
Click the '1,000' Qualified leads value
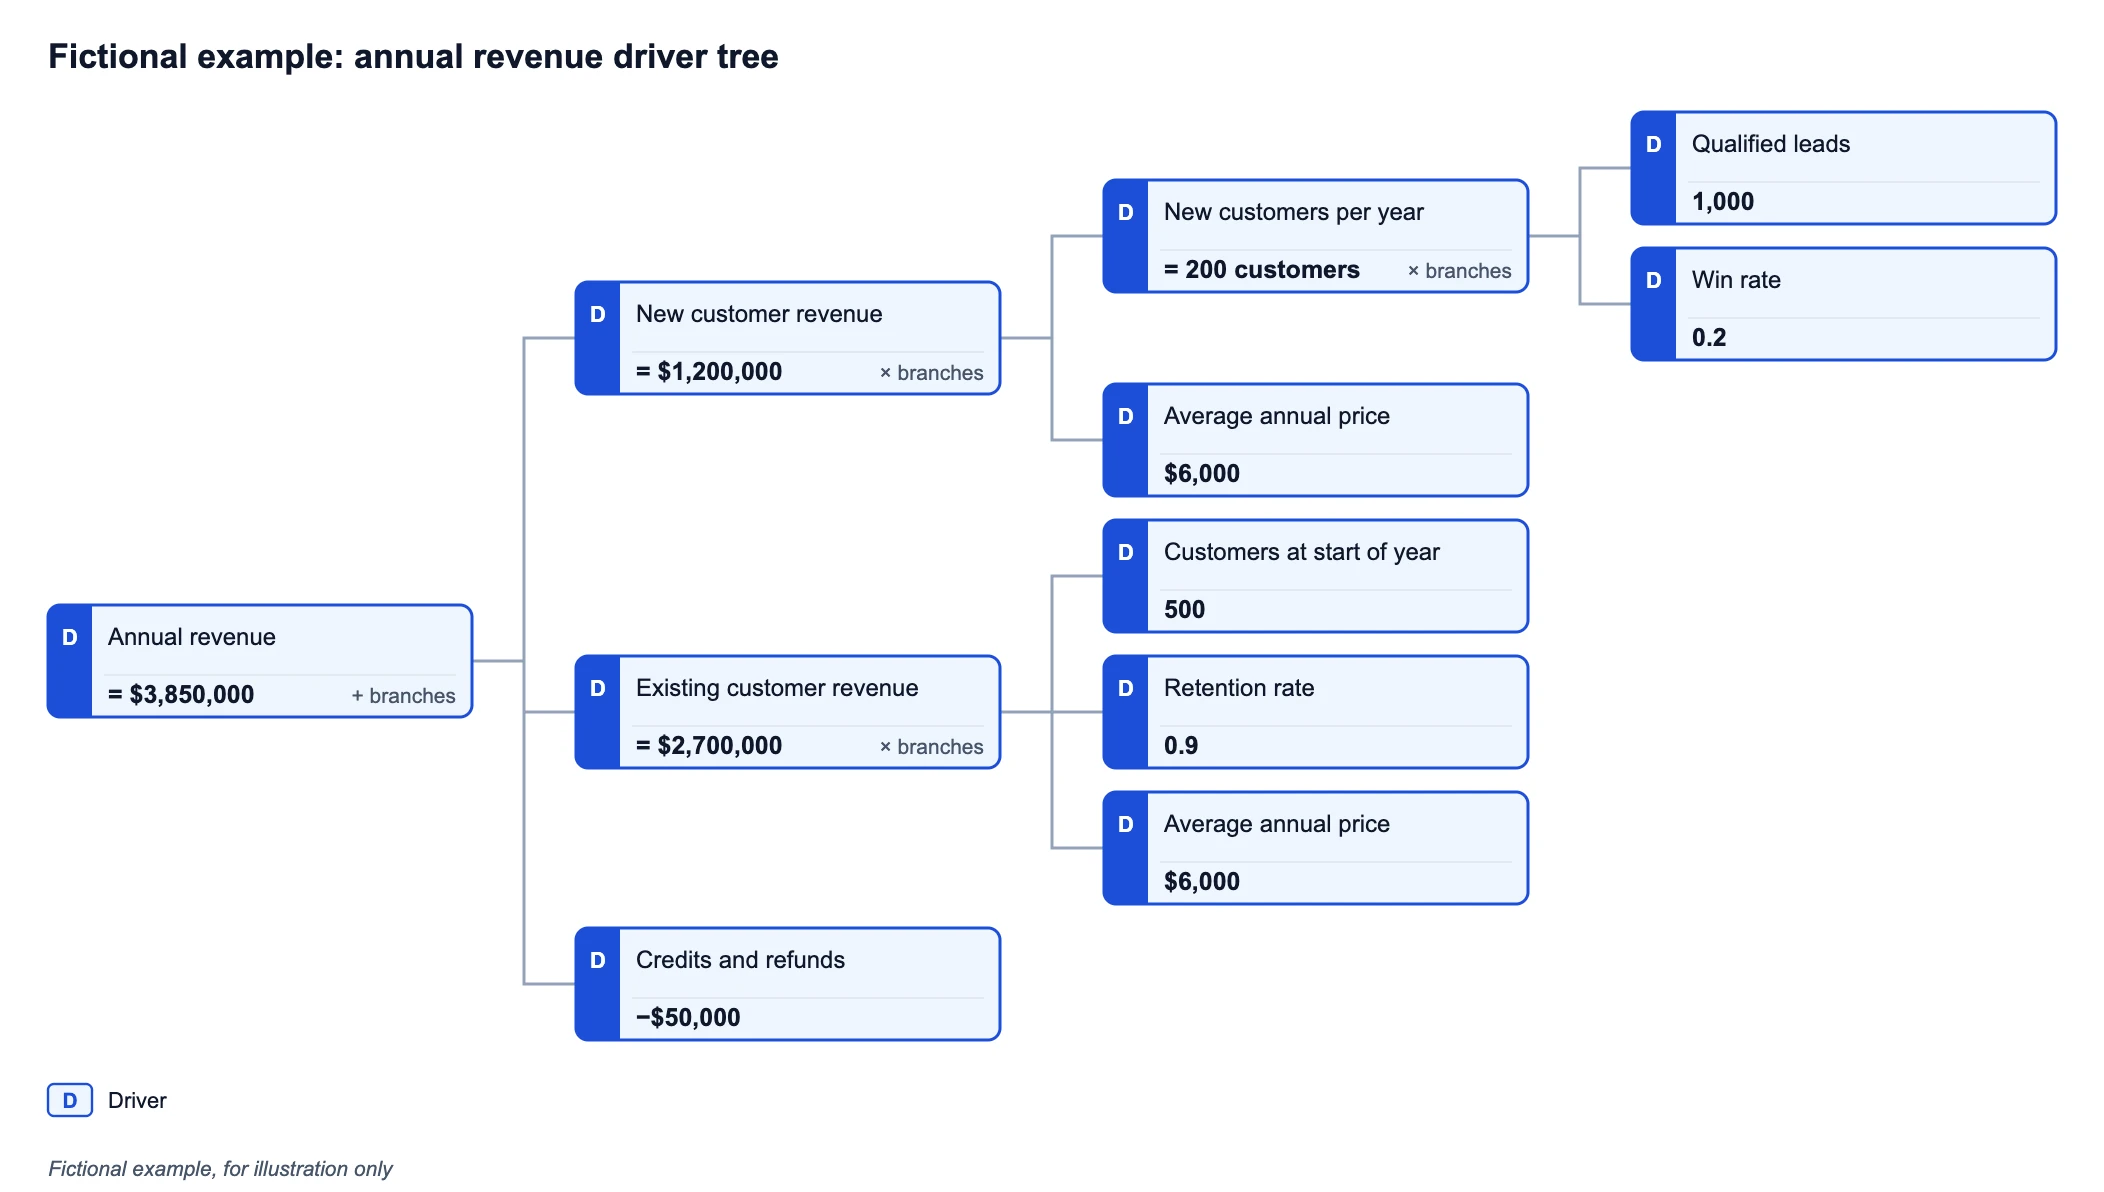[x=1723, y=202]
